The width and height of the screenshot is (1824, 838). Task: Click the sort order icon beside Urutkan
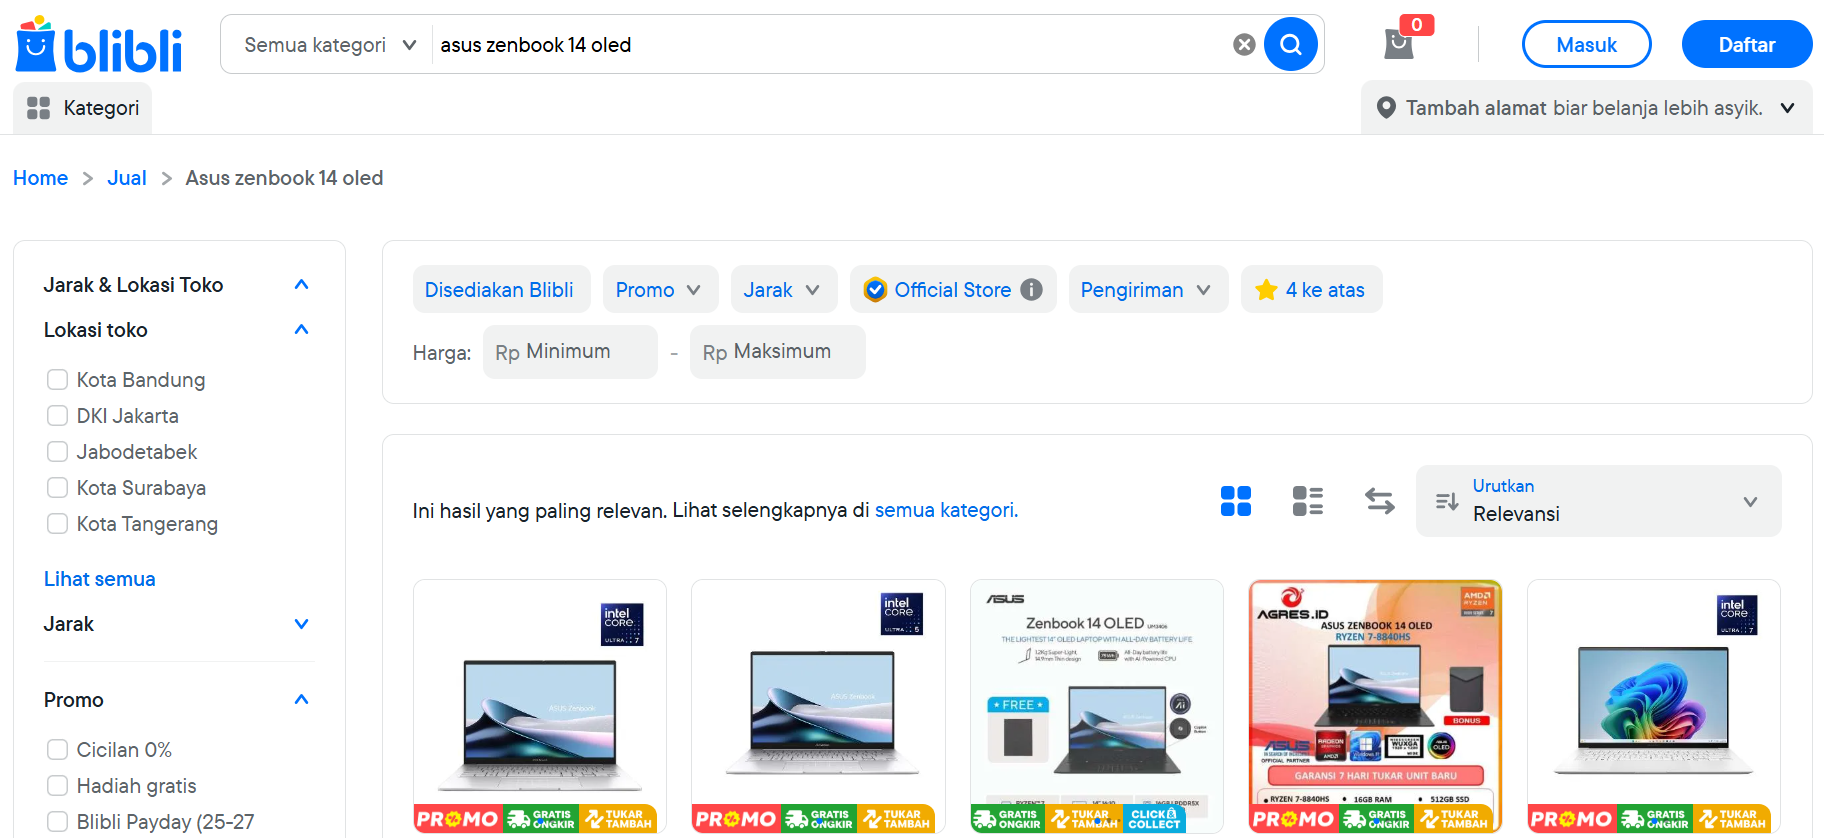(1447, 501)
